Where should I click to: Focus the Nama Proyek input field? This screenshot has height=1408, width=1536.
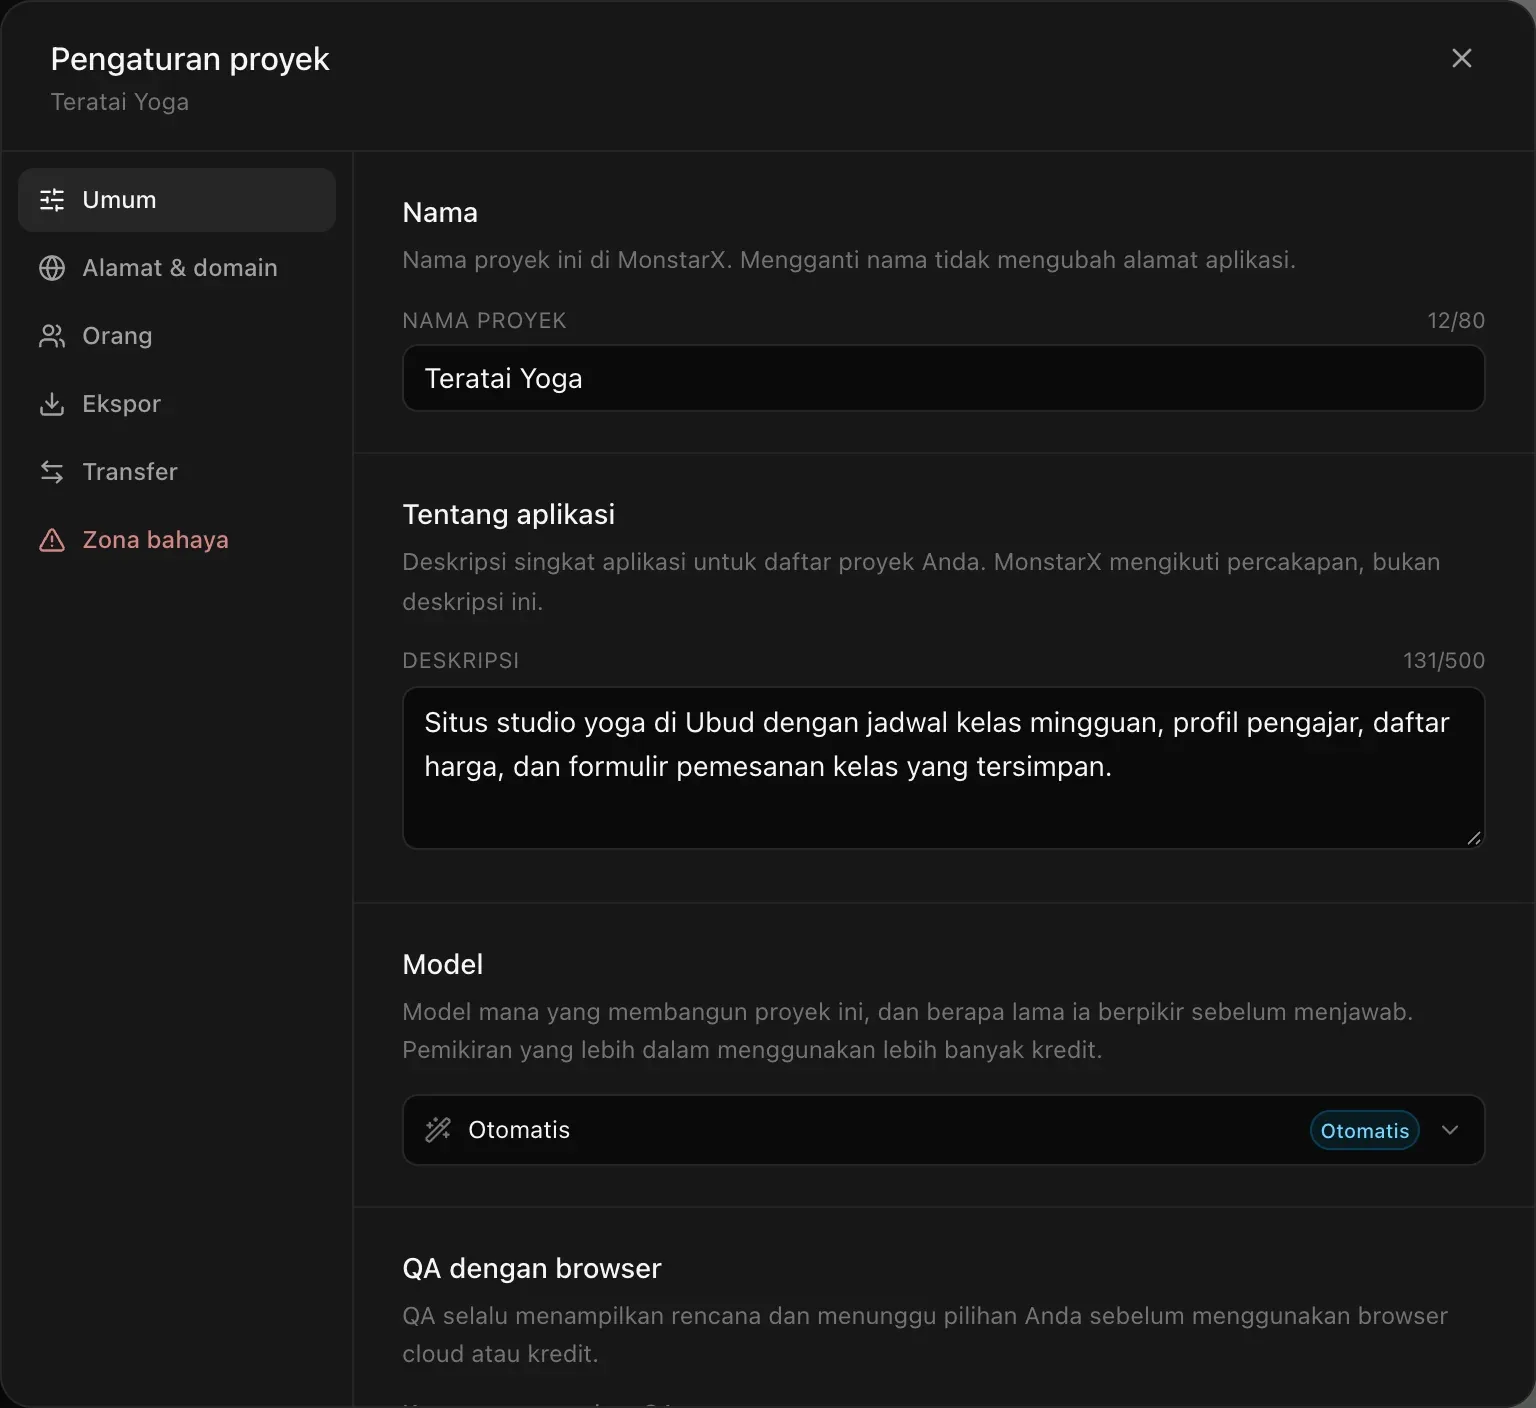(x=943, y=378)
